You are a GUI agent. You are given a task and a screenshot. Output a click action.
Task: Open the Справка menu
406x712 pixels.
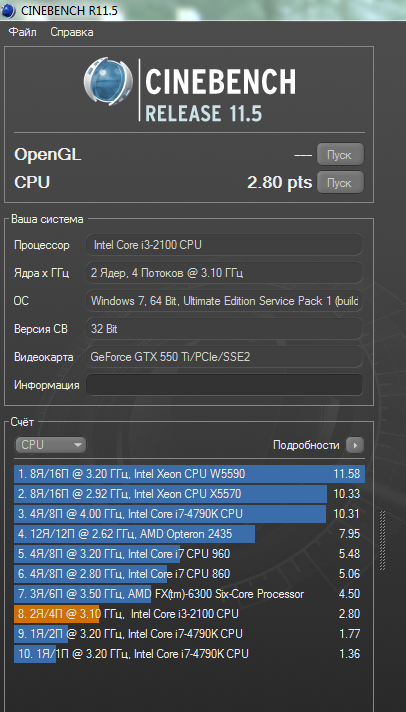72,32
